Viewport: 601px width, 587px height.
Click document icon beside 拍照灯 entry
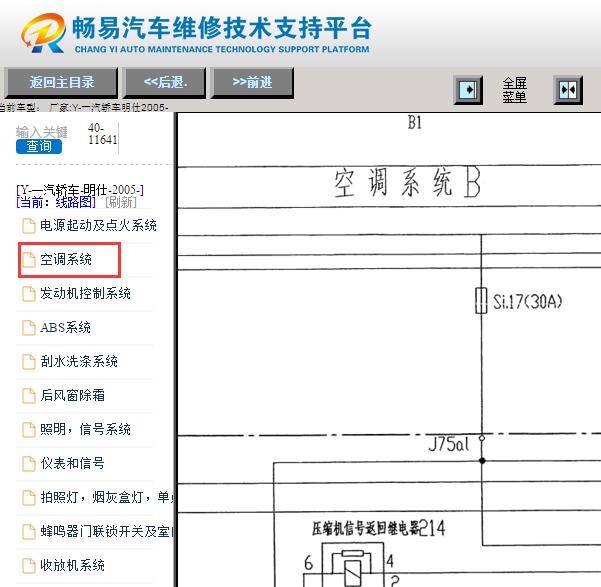(x=29, y=497)
